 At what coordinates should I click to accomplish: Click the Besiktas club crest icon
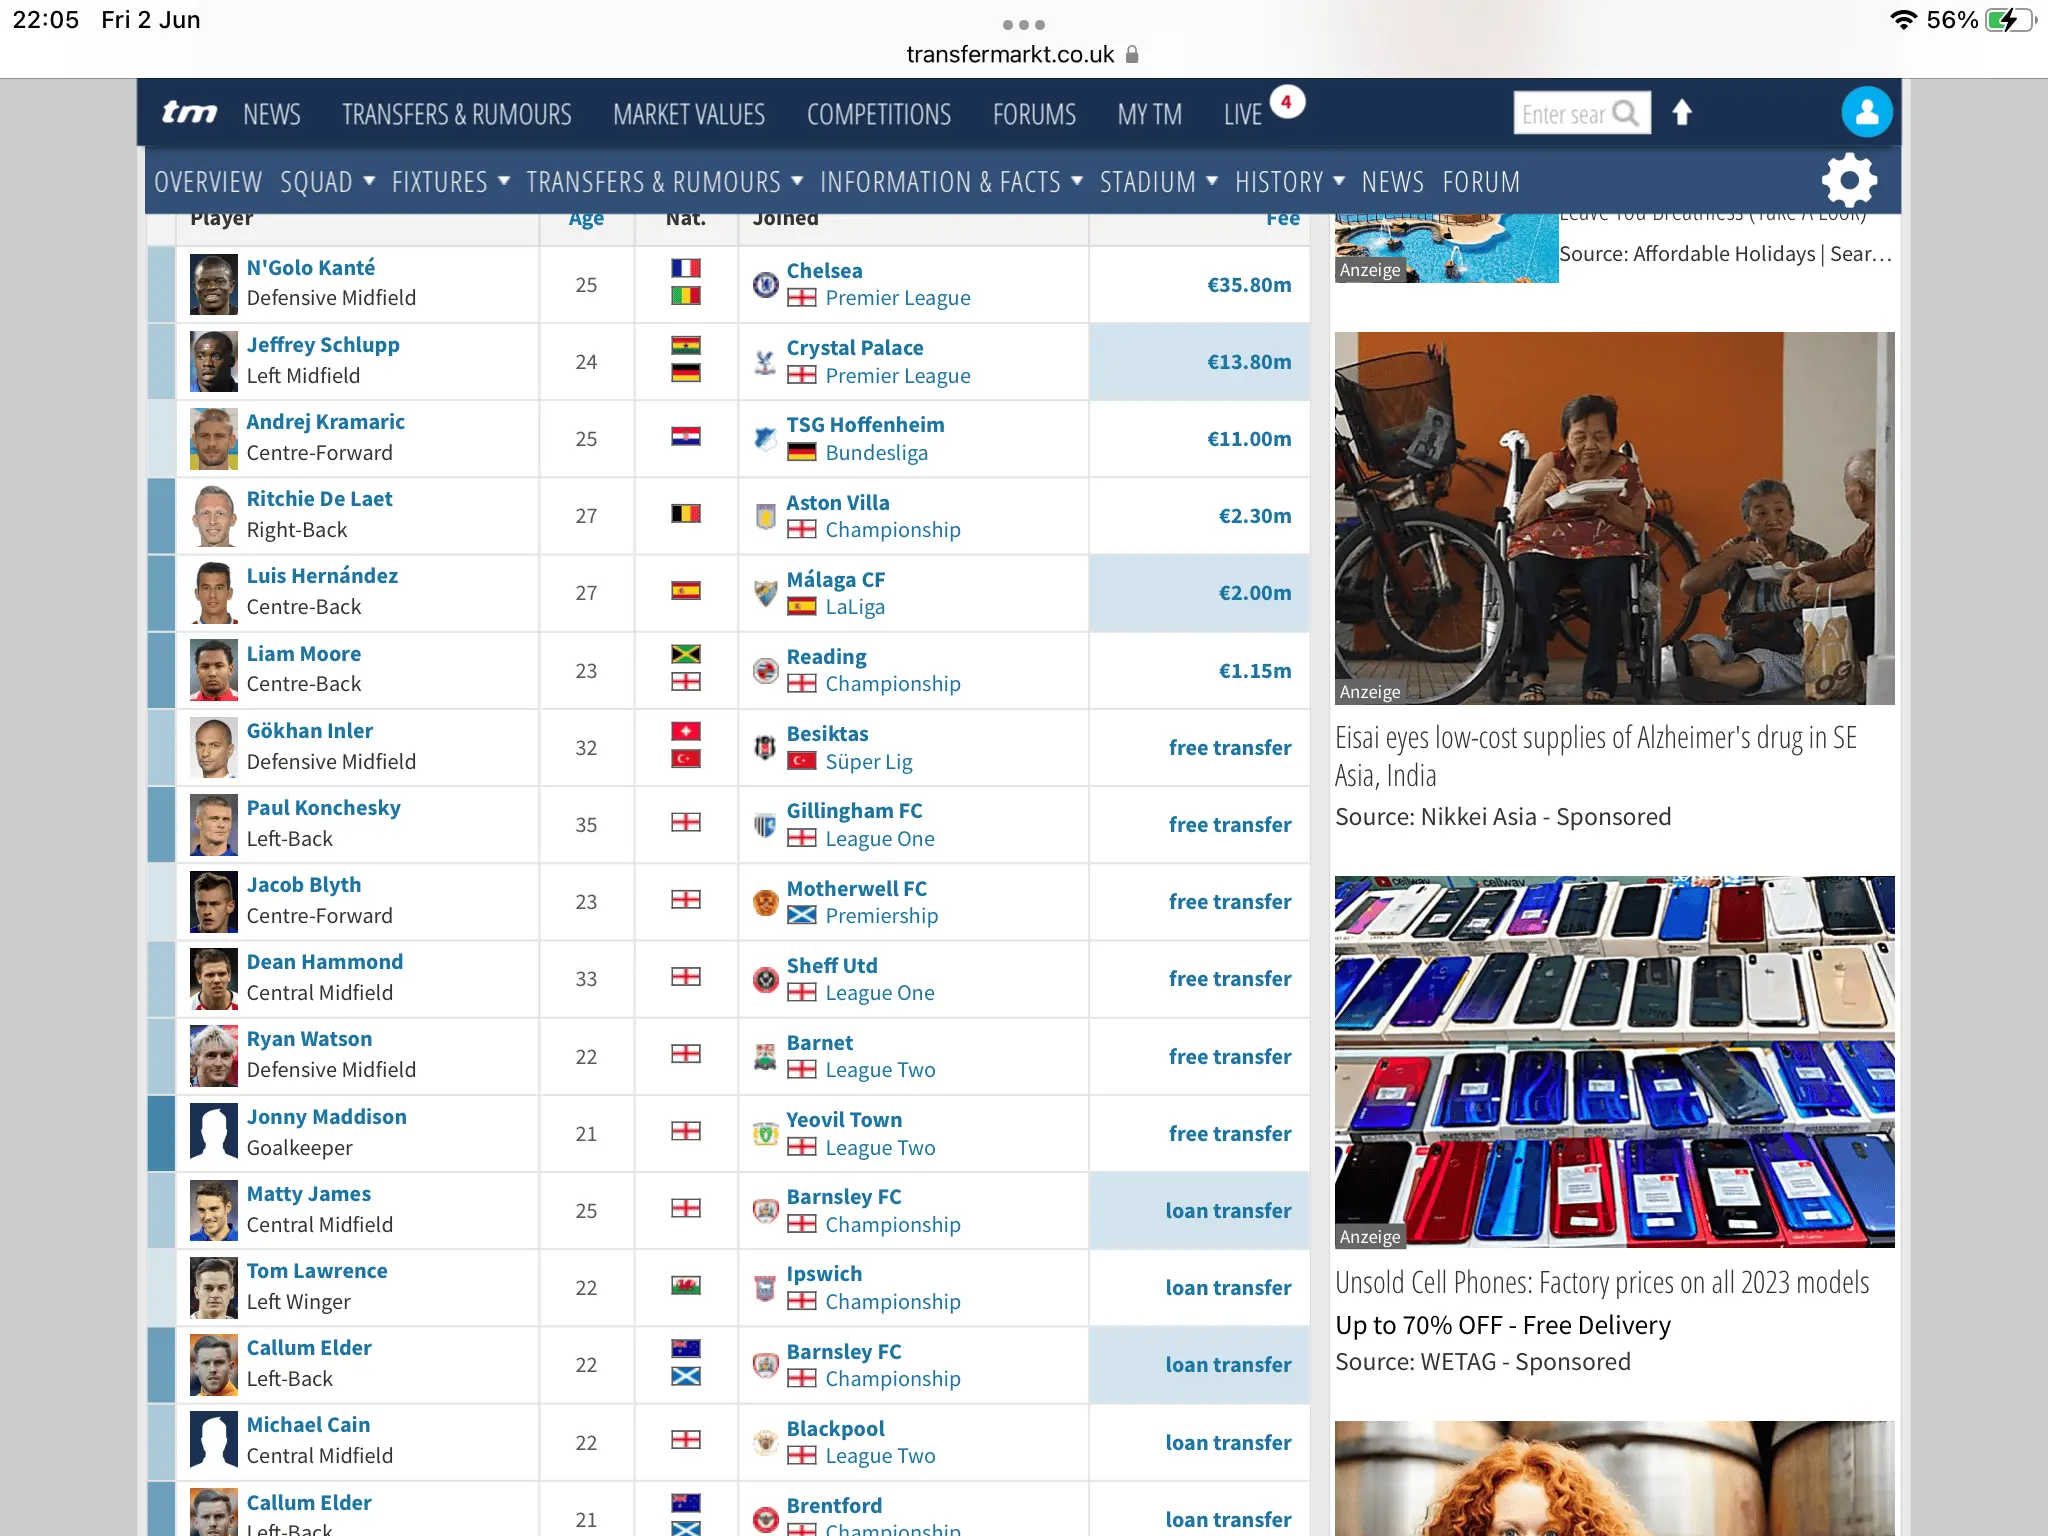click(x=766, y=748)
